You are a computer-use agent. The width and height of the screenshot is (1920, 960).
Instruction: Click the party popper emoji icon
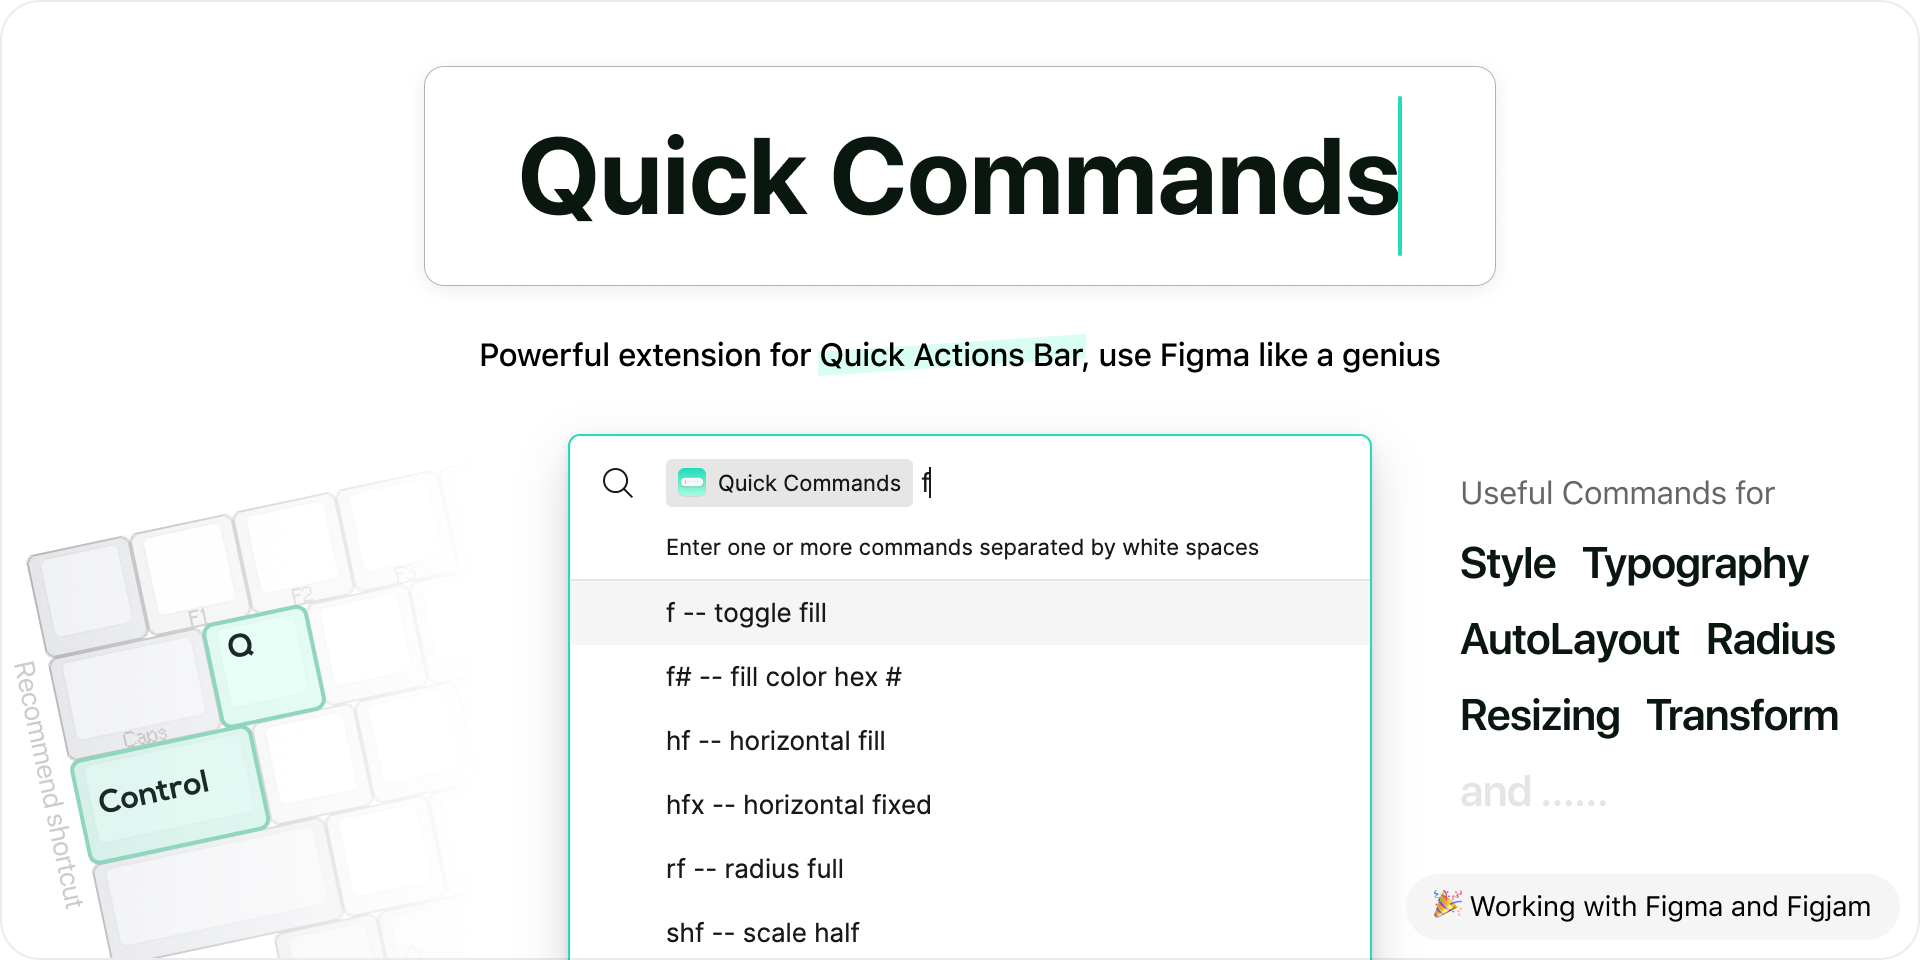click(1447, 904)
